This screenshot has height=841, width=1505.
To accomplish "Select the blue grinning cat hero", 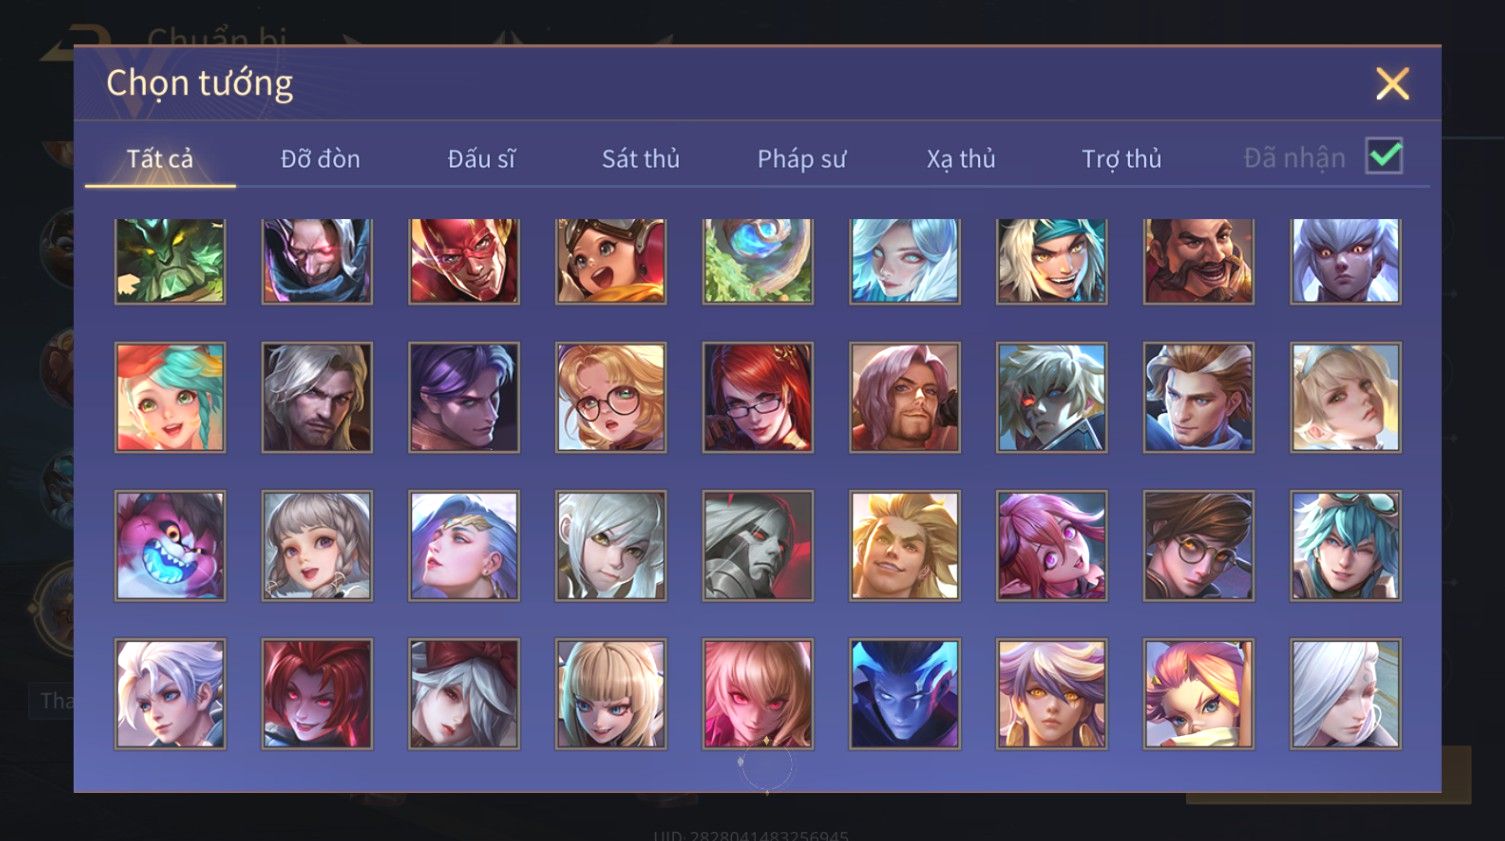I will [x=170, y=546].
